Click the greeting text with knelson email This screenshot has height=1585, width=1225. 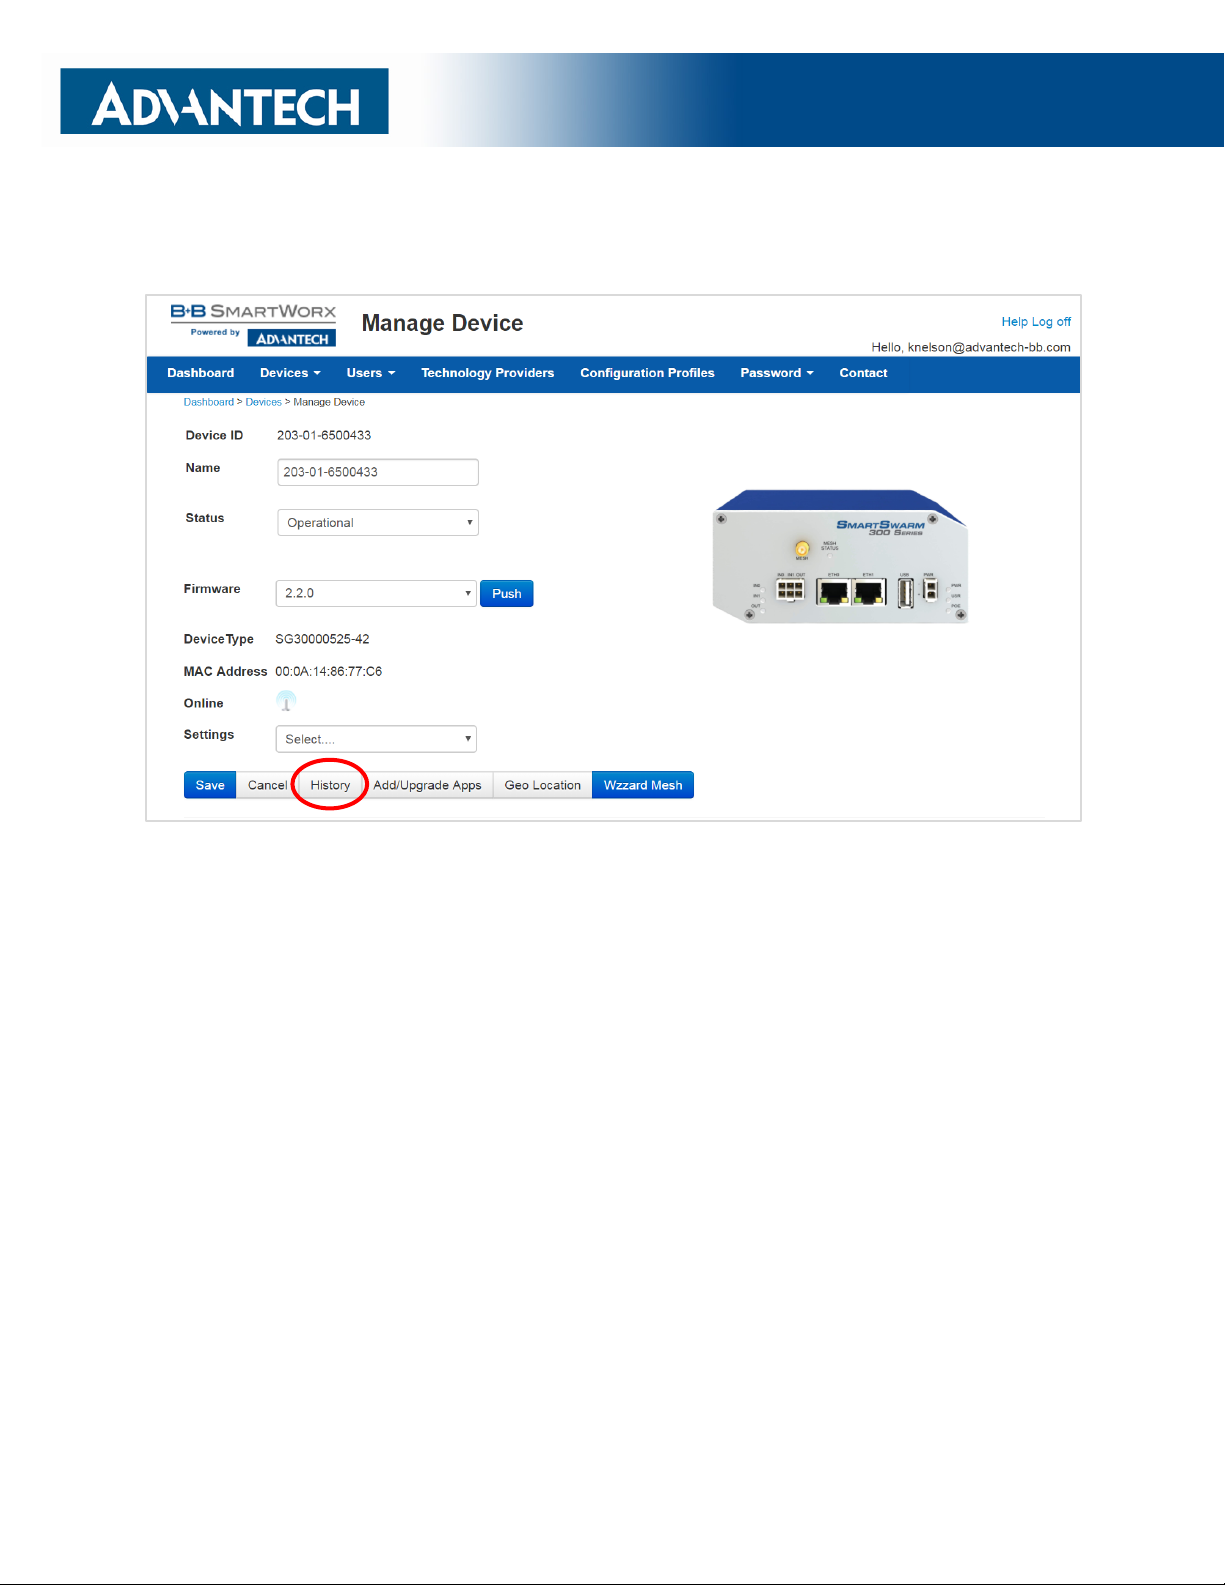click(971, 347)
